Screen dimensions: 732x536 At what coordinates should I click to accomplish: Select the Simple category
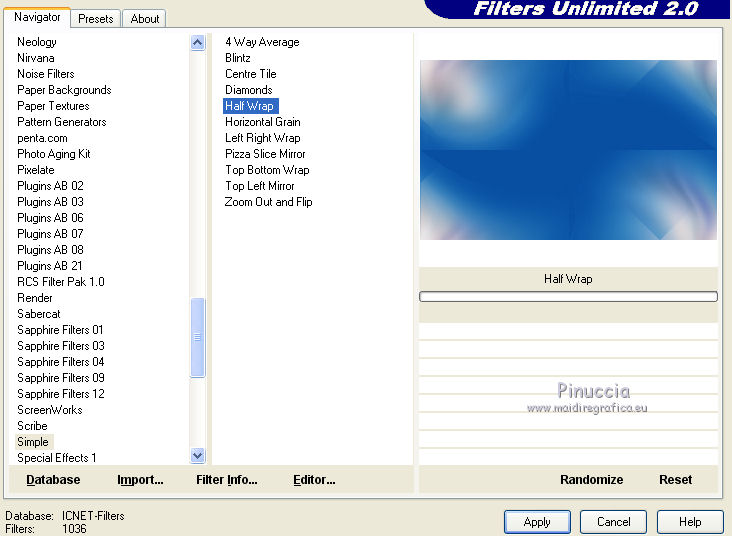(33, 442)
